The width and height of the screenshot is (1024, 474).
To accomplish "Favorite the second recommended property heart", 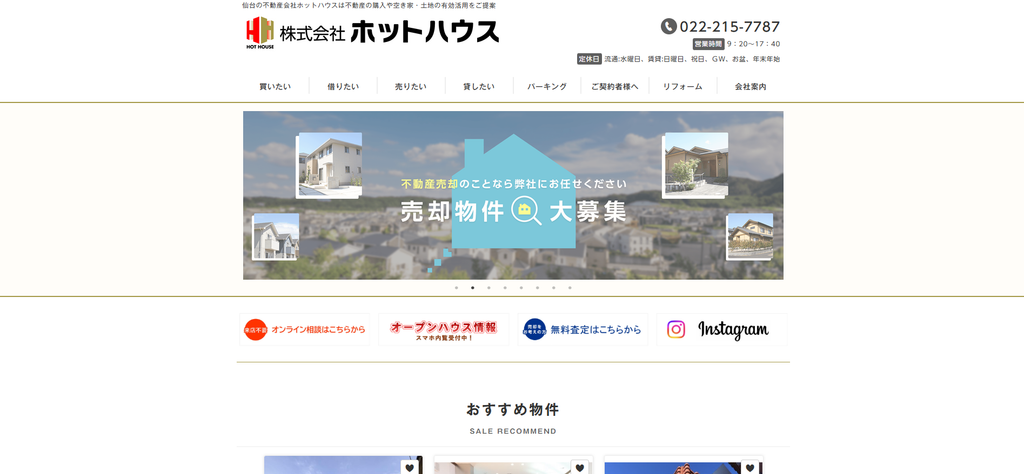I will (580, 467).
